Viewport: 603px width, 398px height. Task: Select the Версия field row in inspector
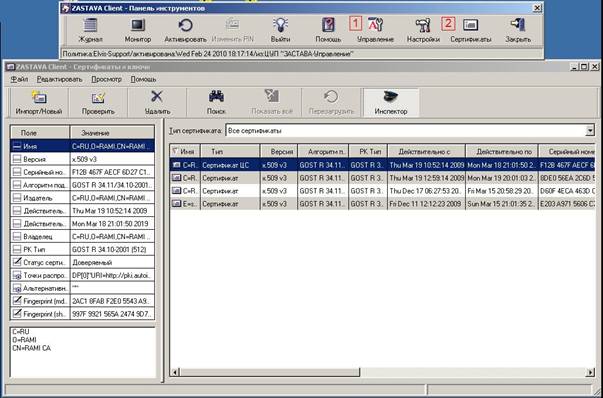82,159
